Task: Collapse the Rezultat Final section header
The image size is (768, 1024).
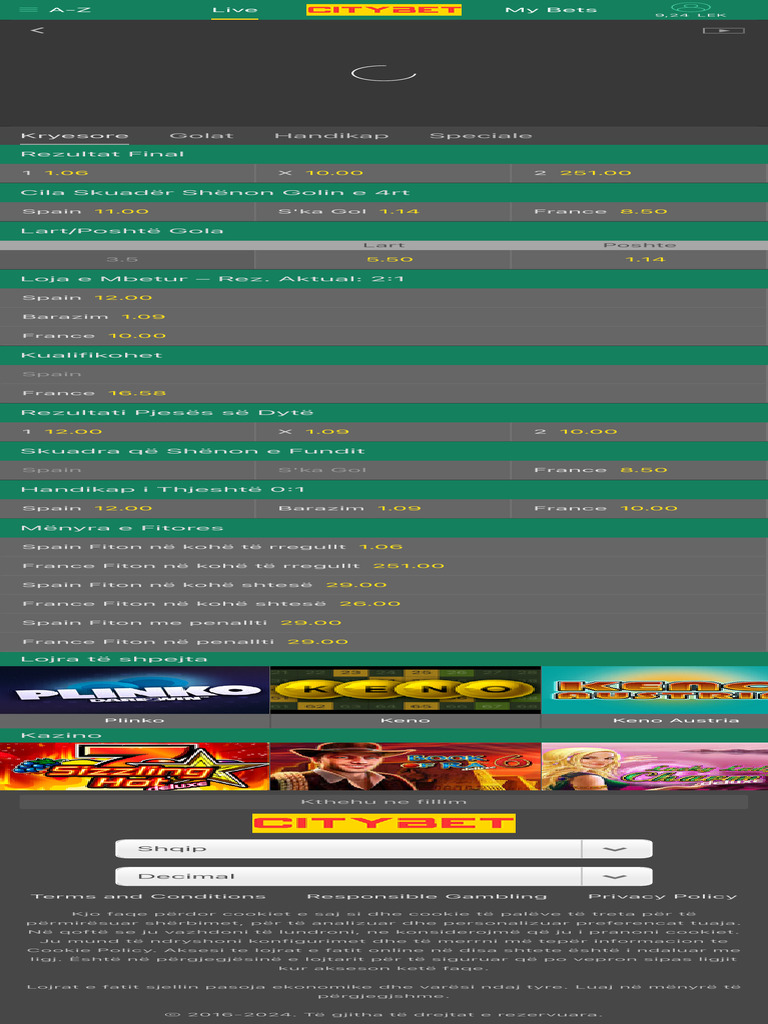Action: point(384,154)
